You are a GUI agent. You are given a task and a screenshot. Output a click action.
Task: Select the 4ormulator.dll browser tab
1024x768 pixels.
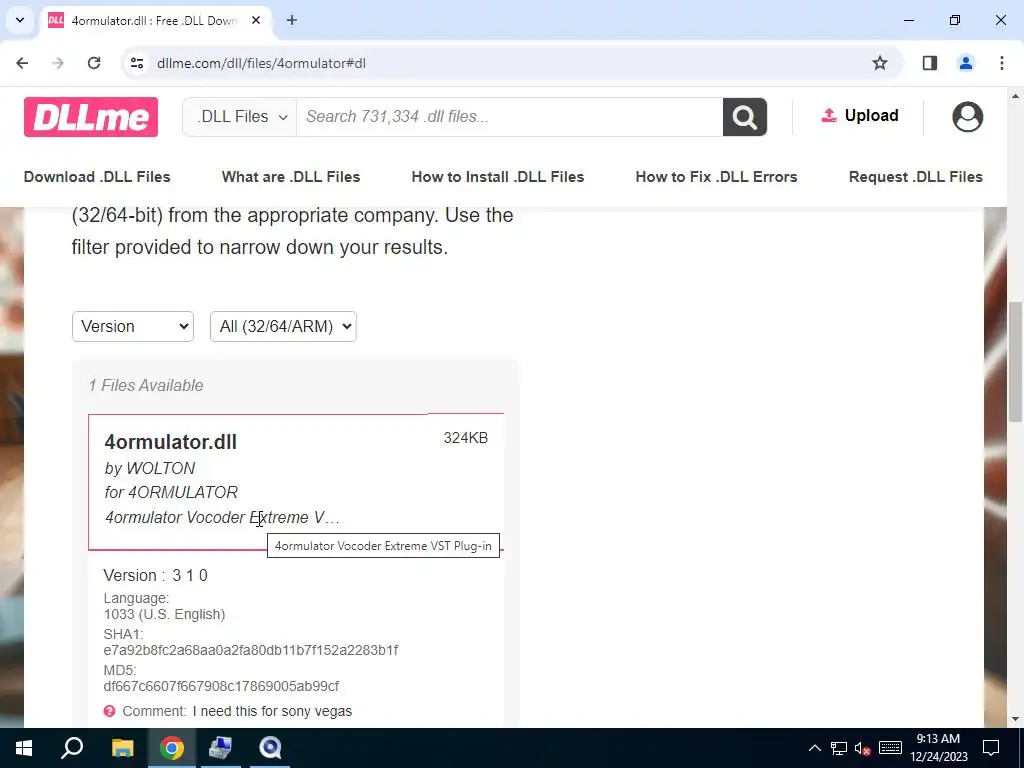click(154, 21)
